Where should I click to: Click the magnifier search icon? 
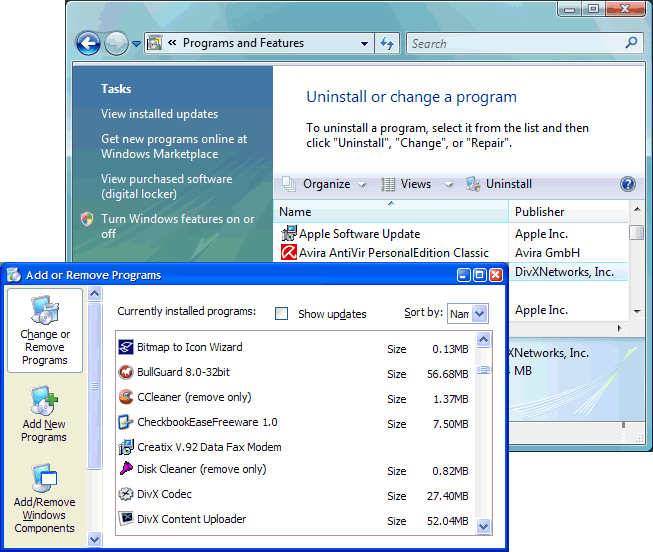632,42
